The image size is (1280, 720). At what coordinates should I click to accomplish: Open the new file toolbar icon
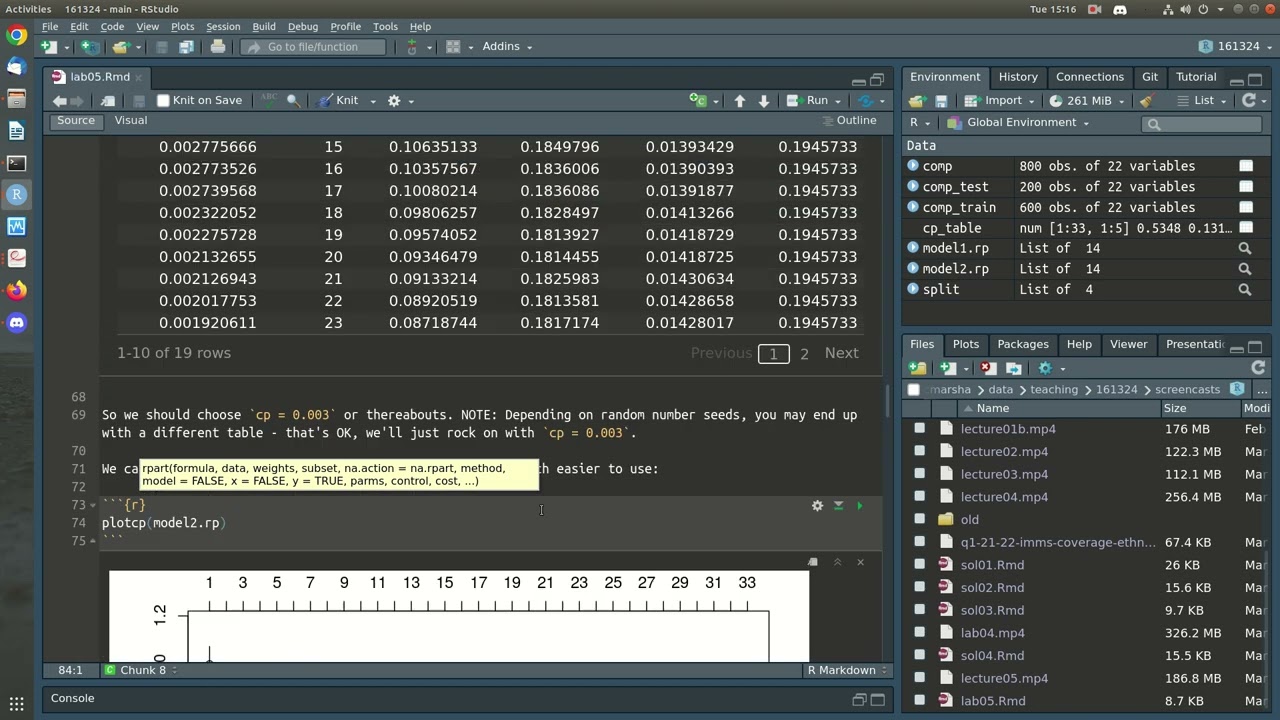click(x=48, y=47)
